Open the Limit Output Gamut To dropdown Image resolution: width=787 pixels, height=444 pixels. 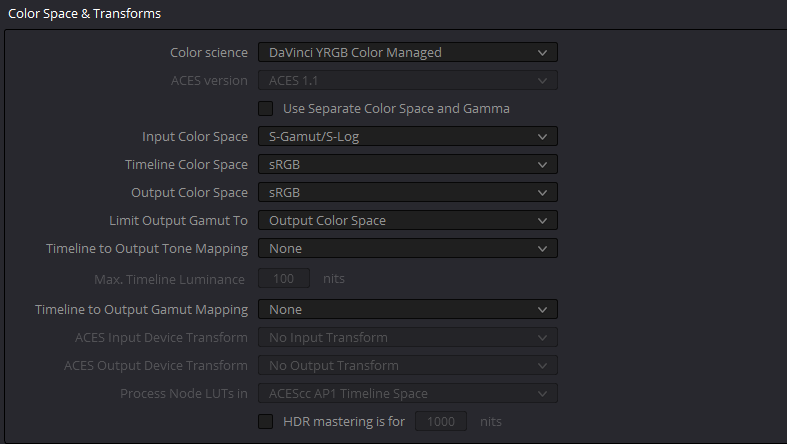[x=408, y=220]
